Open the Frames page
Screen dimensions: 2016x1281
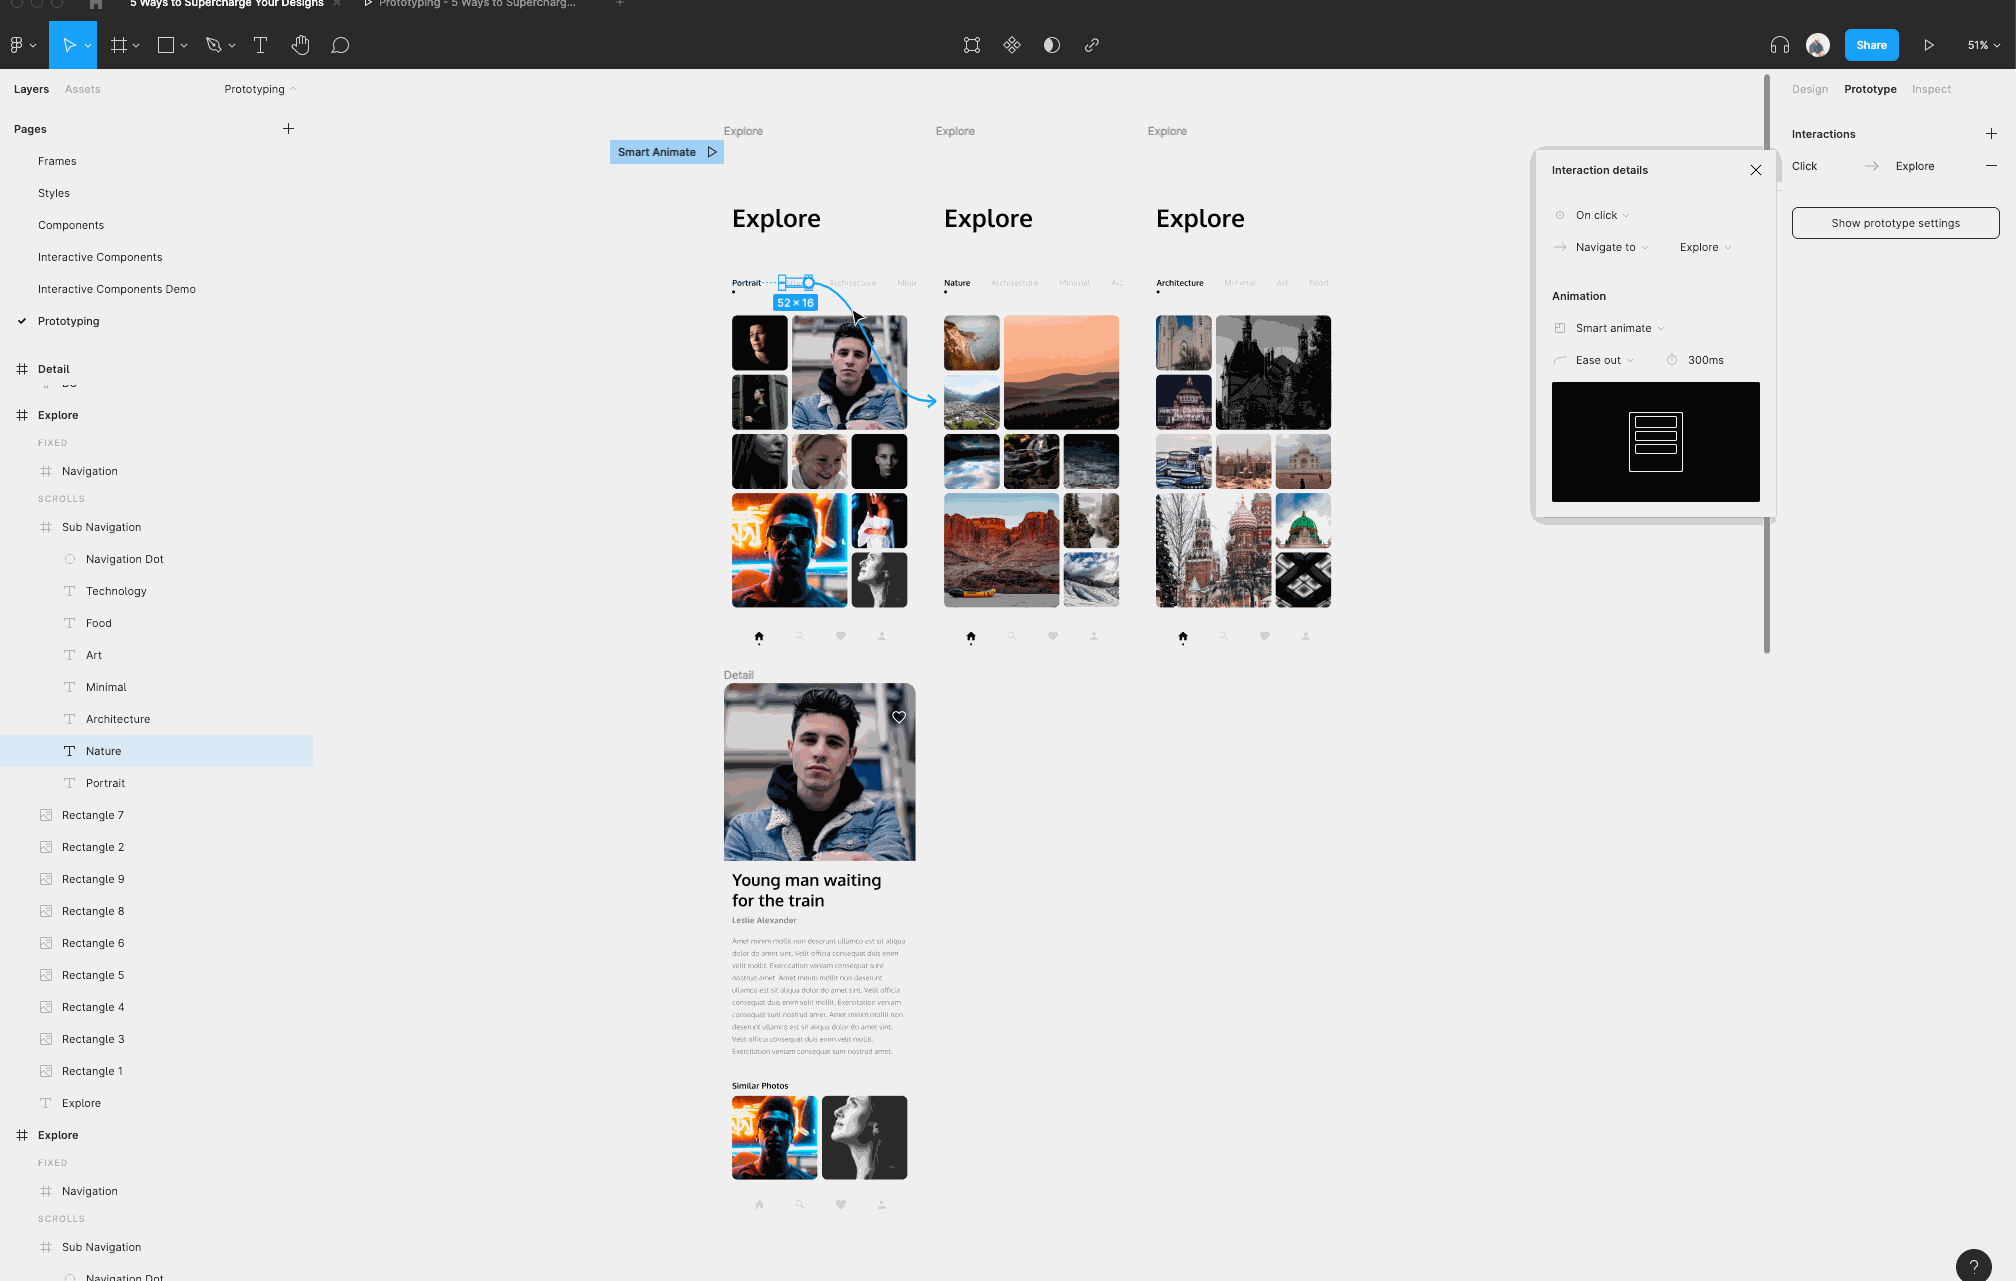57,161
